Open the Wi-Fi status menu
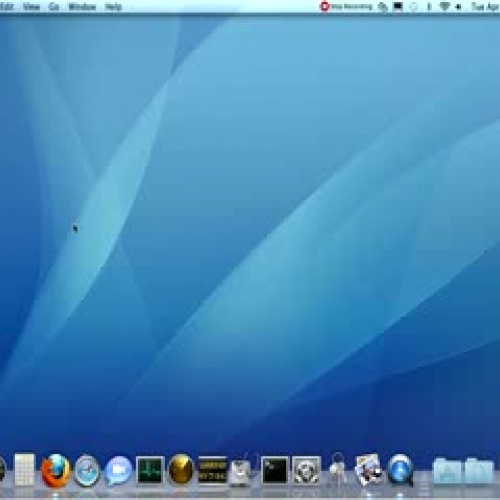The width and height of the screenshot is (500, 500). (444, 6)
